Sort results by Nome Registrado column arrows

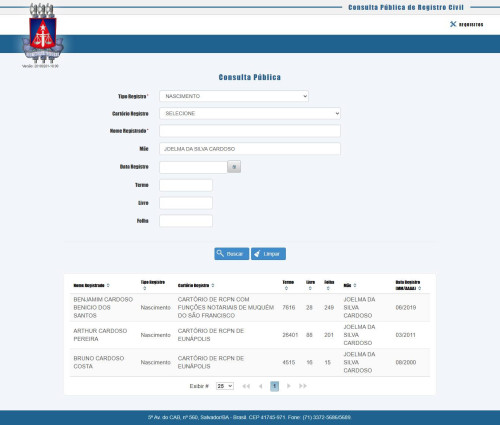tap(108, 285)
